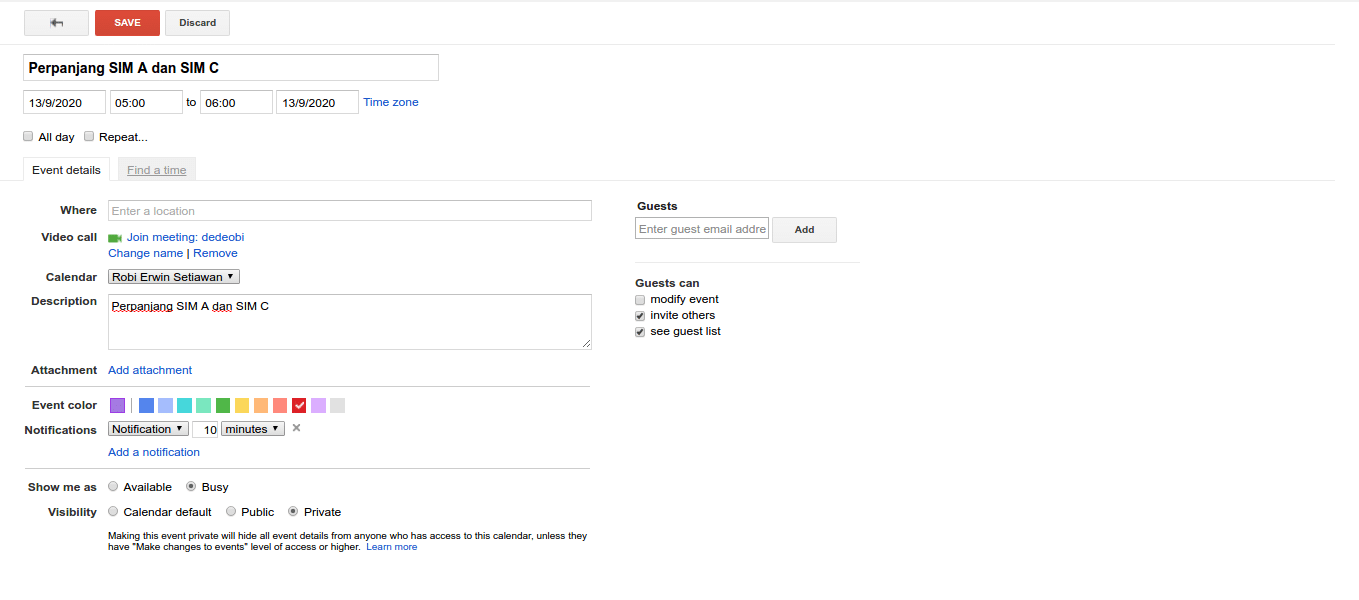Pick the calendar default purple swatch
Image resolution: width=1359 pixels, height=600 pixels.
pos(118,405)
